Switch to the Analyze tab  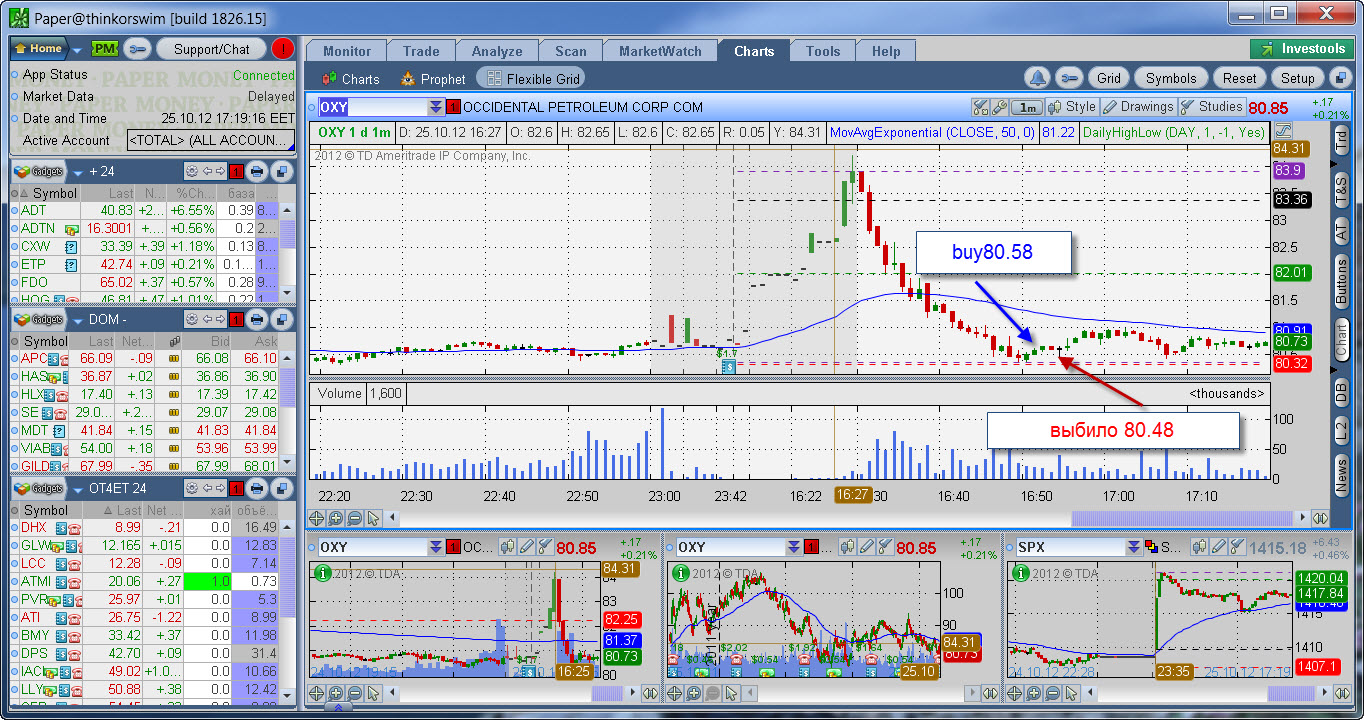pyautogui.click(x=497, y=51)
